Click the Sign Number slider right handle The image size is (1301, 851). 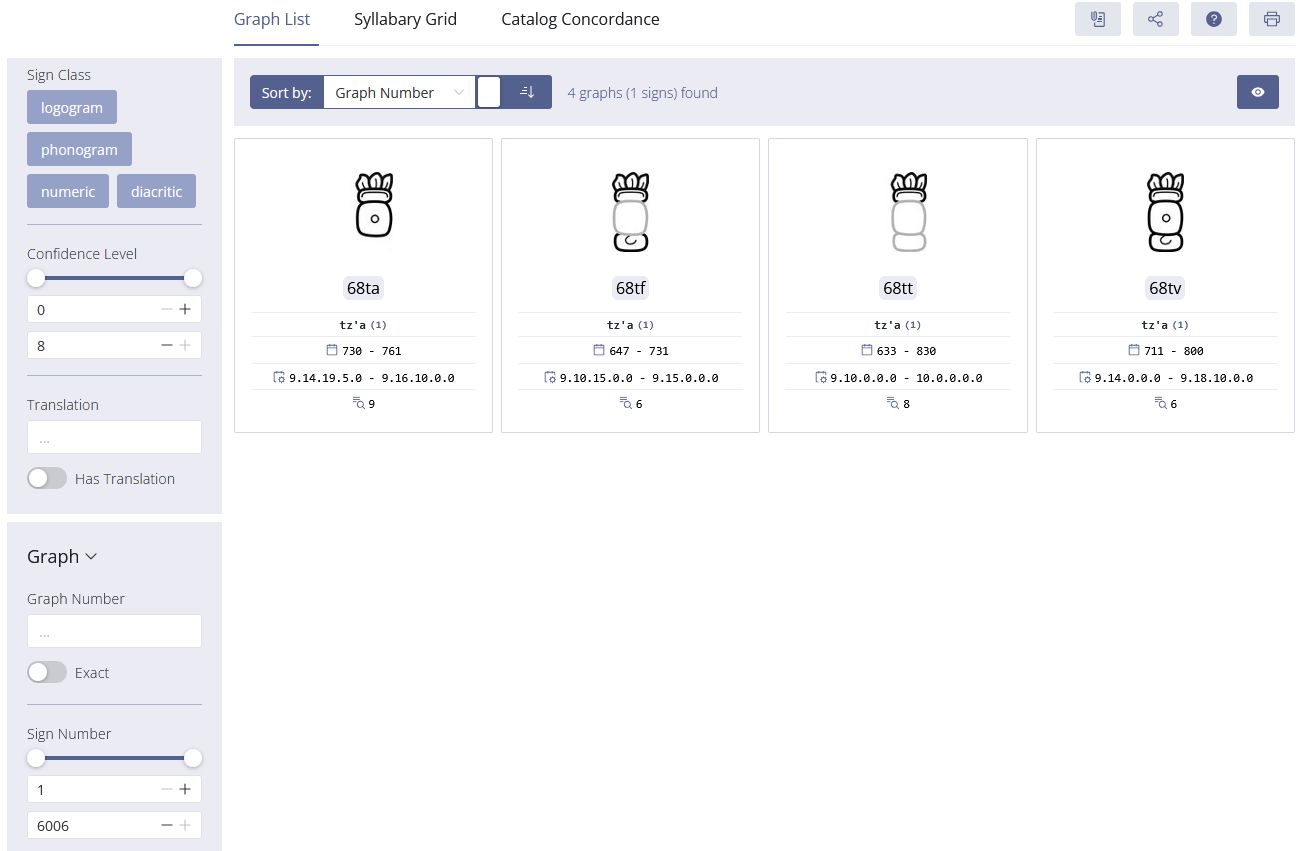(193, 758)
